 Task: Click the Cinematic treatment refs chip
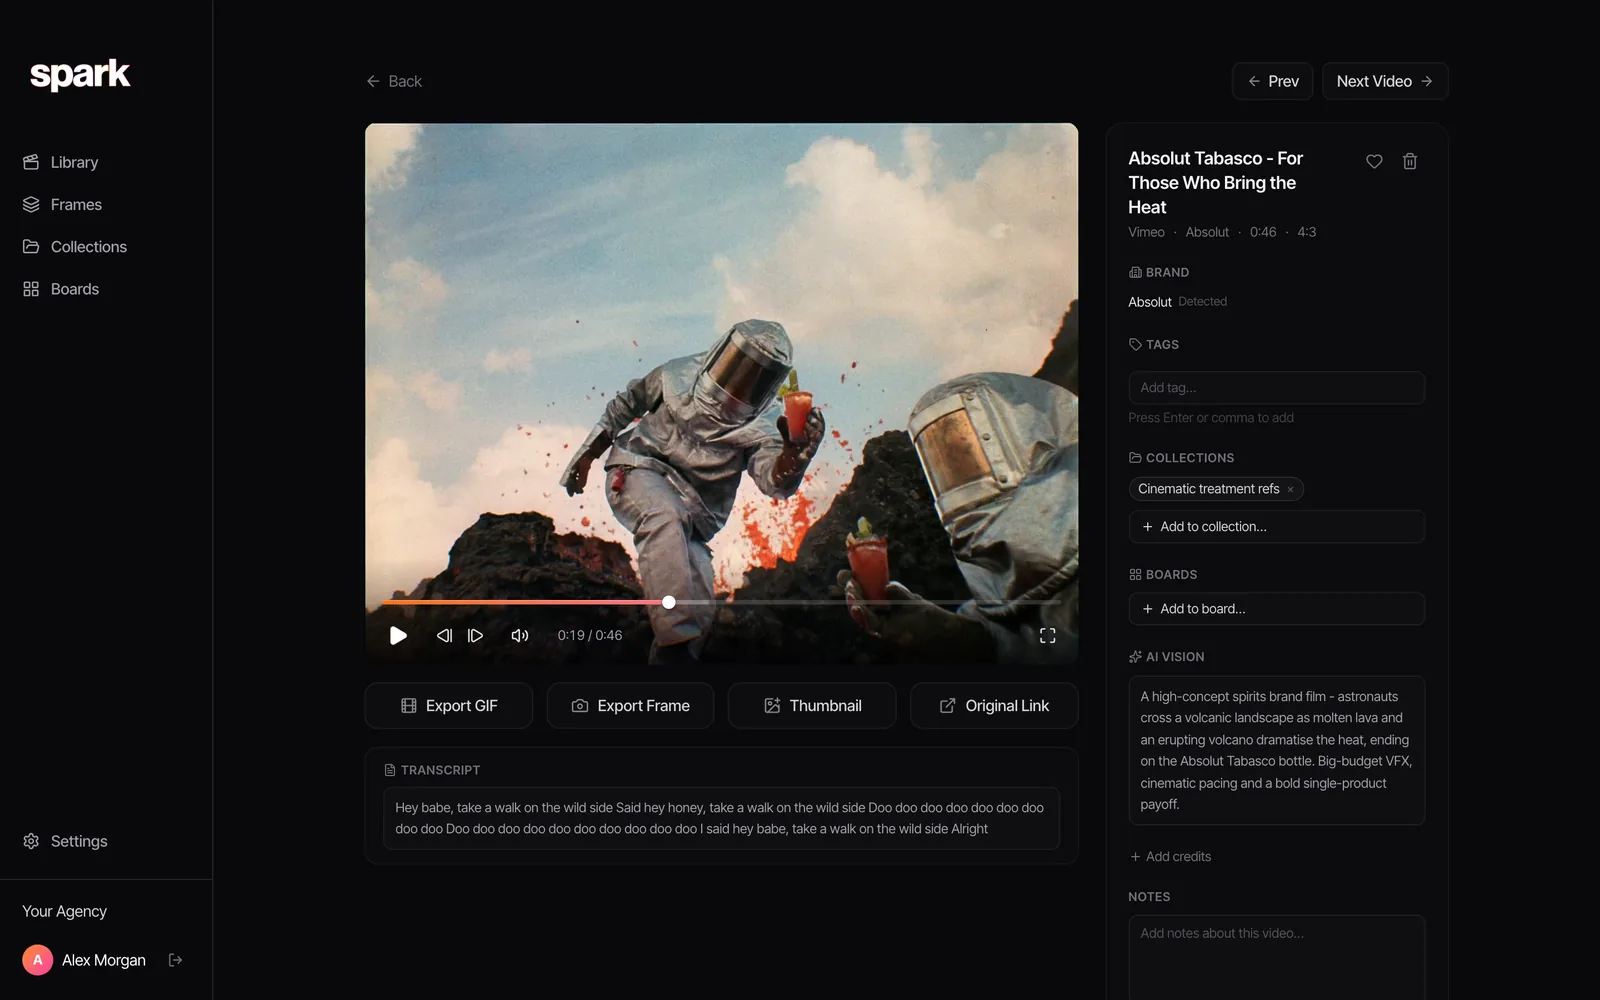[1208, 489]
